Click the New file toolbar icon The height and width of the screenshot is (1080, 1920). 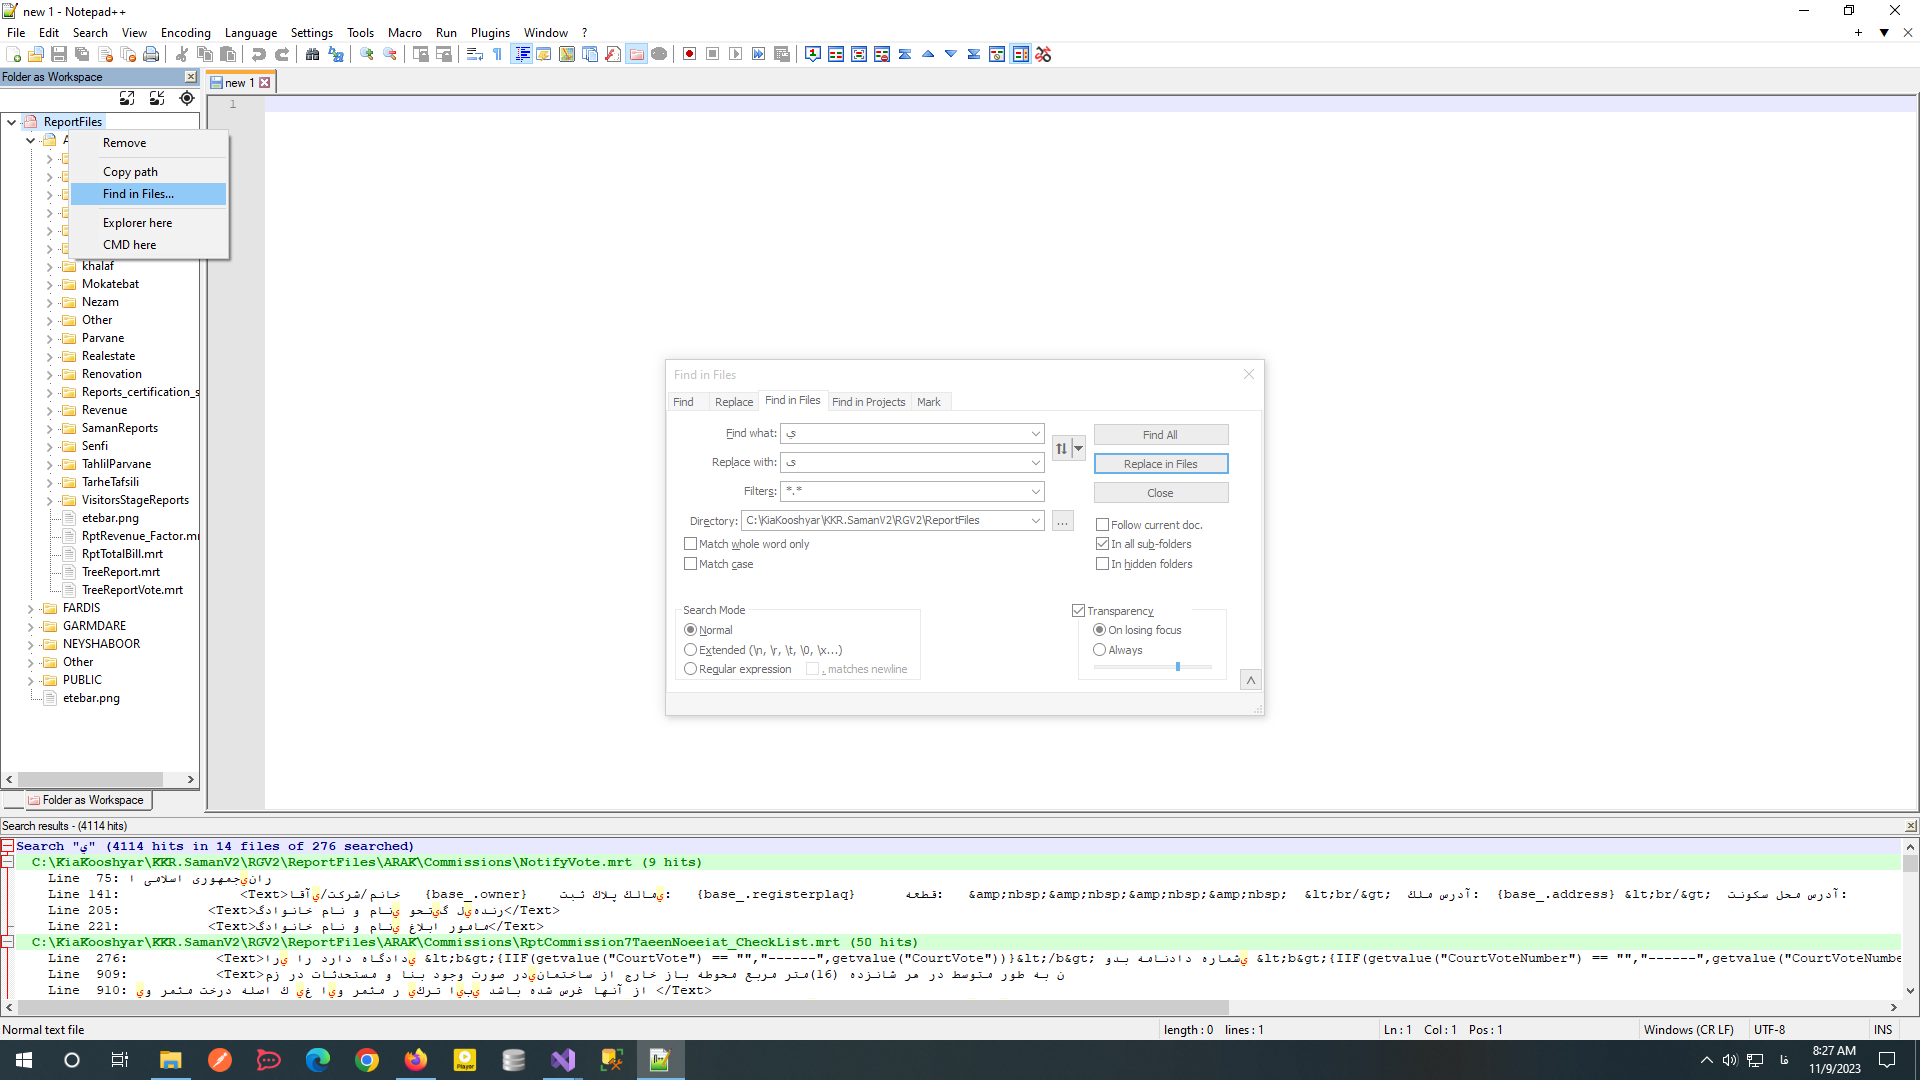(13, 54)
